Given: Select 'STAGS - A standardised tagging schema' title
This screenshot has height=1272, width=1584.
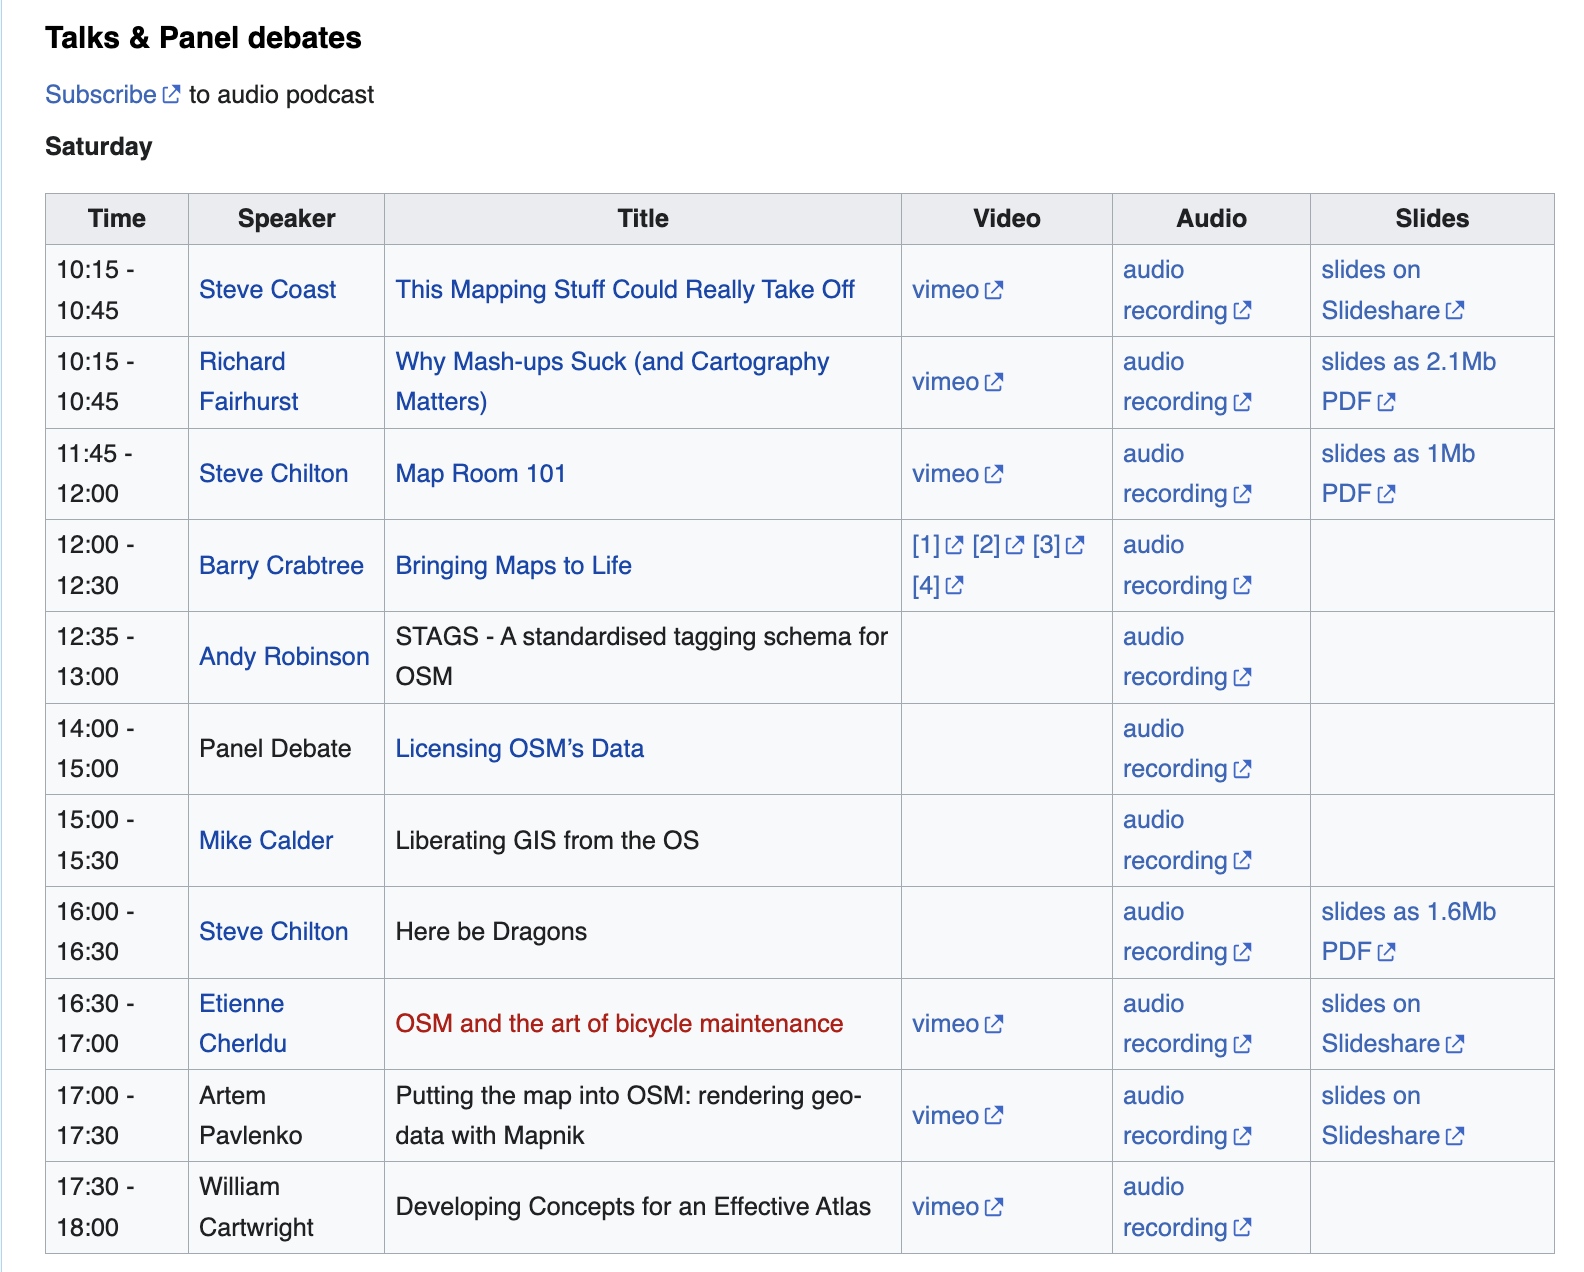Looking at the screenshot, I should click(x=641, y=657).
